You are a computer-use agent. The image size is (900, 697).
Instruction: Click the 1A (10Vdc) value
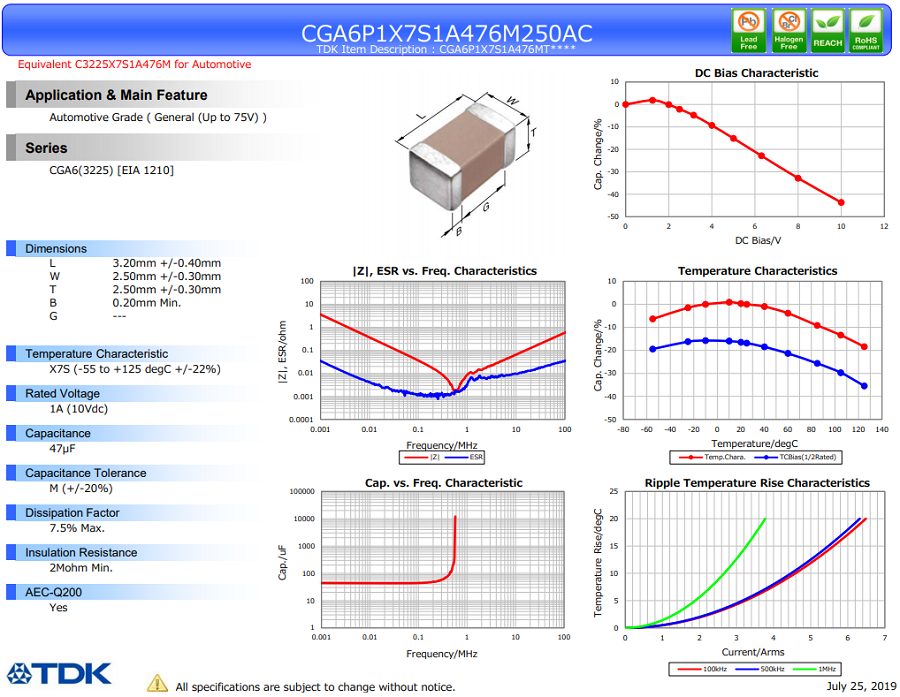coord(79,409)
